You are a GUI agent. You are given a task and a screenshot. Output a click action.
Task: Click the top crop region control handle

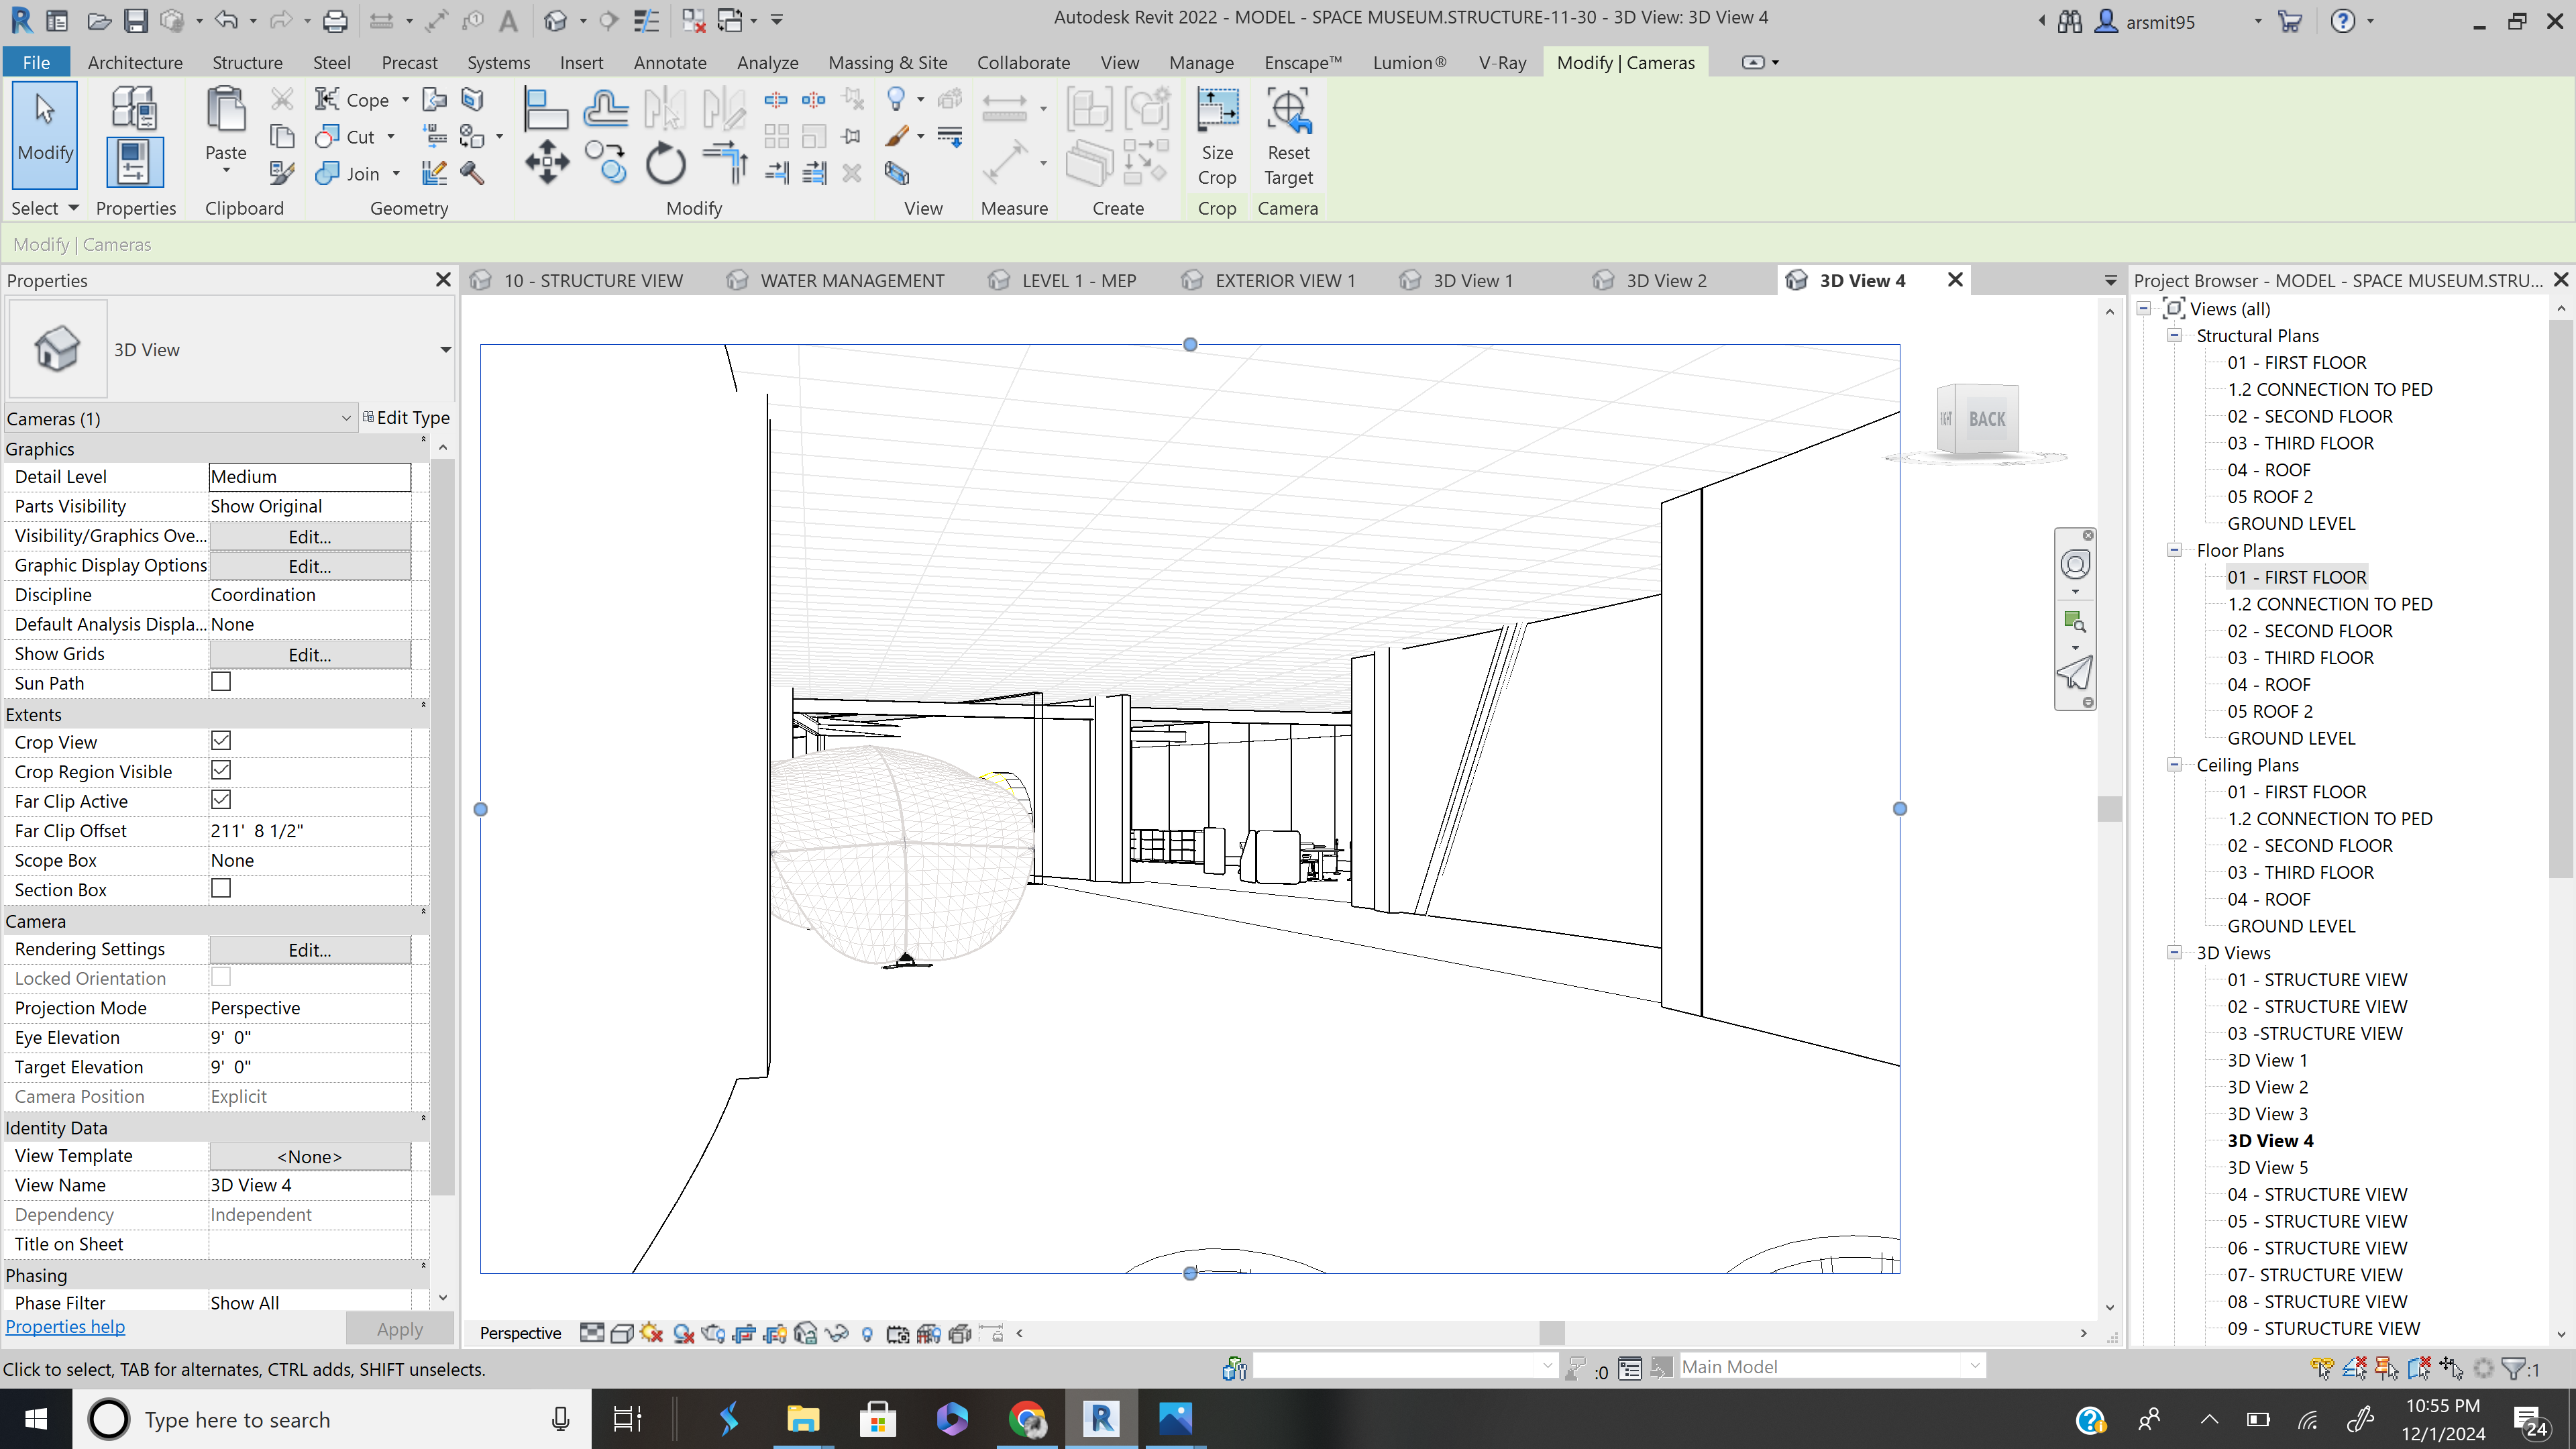pyautogui.click(x=1190, y=344)
